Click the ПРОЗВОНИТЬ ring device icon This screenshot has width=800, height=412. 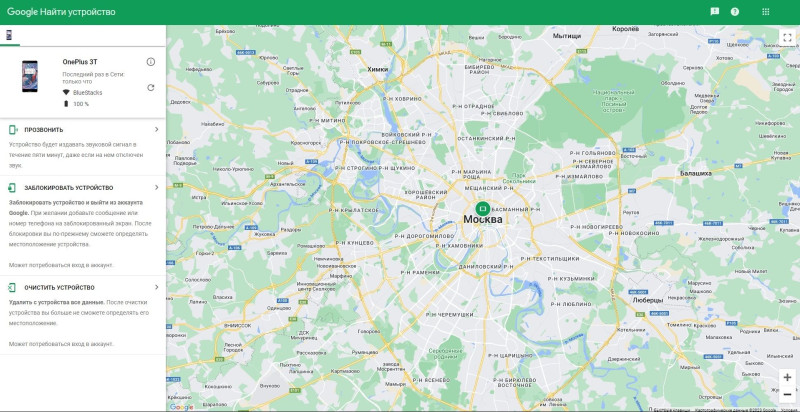click(13, 130)
